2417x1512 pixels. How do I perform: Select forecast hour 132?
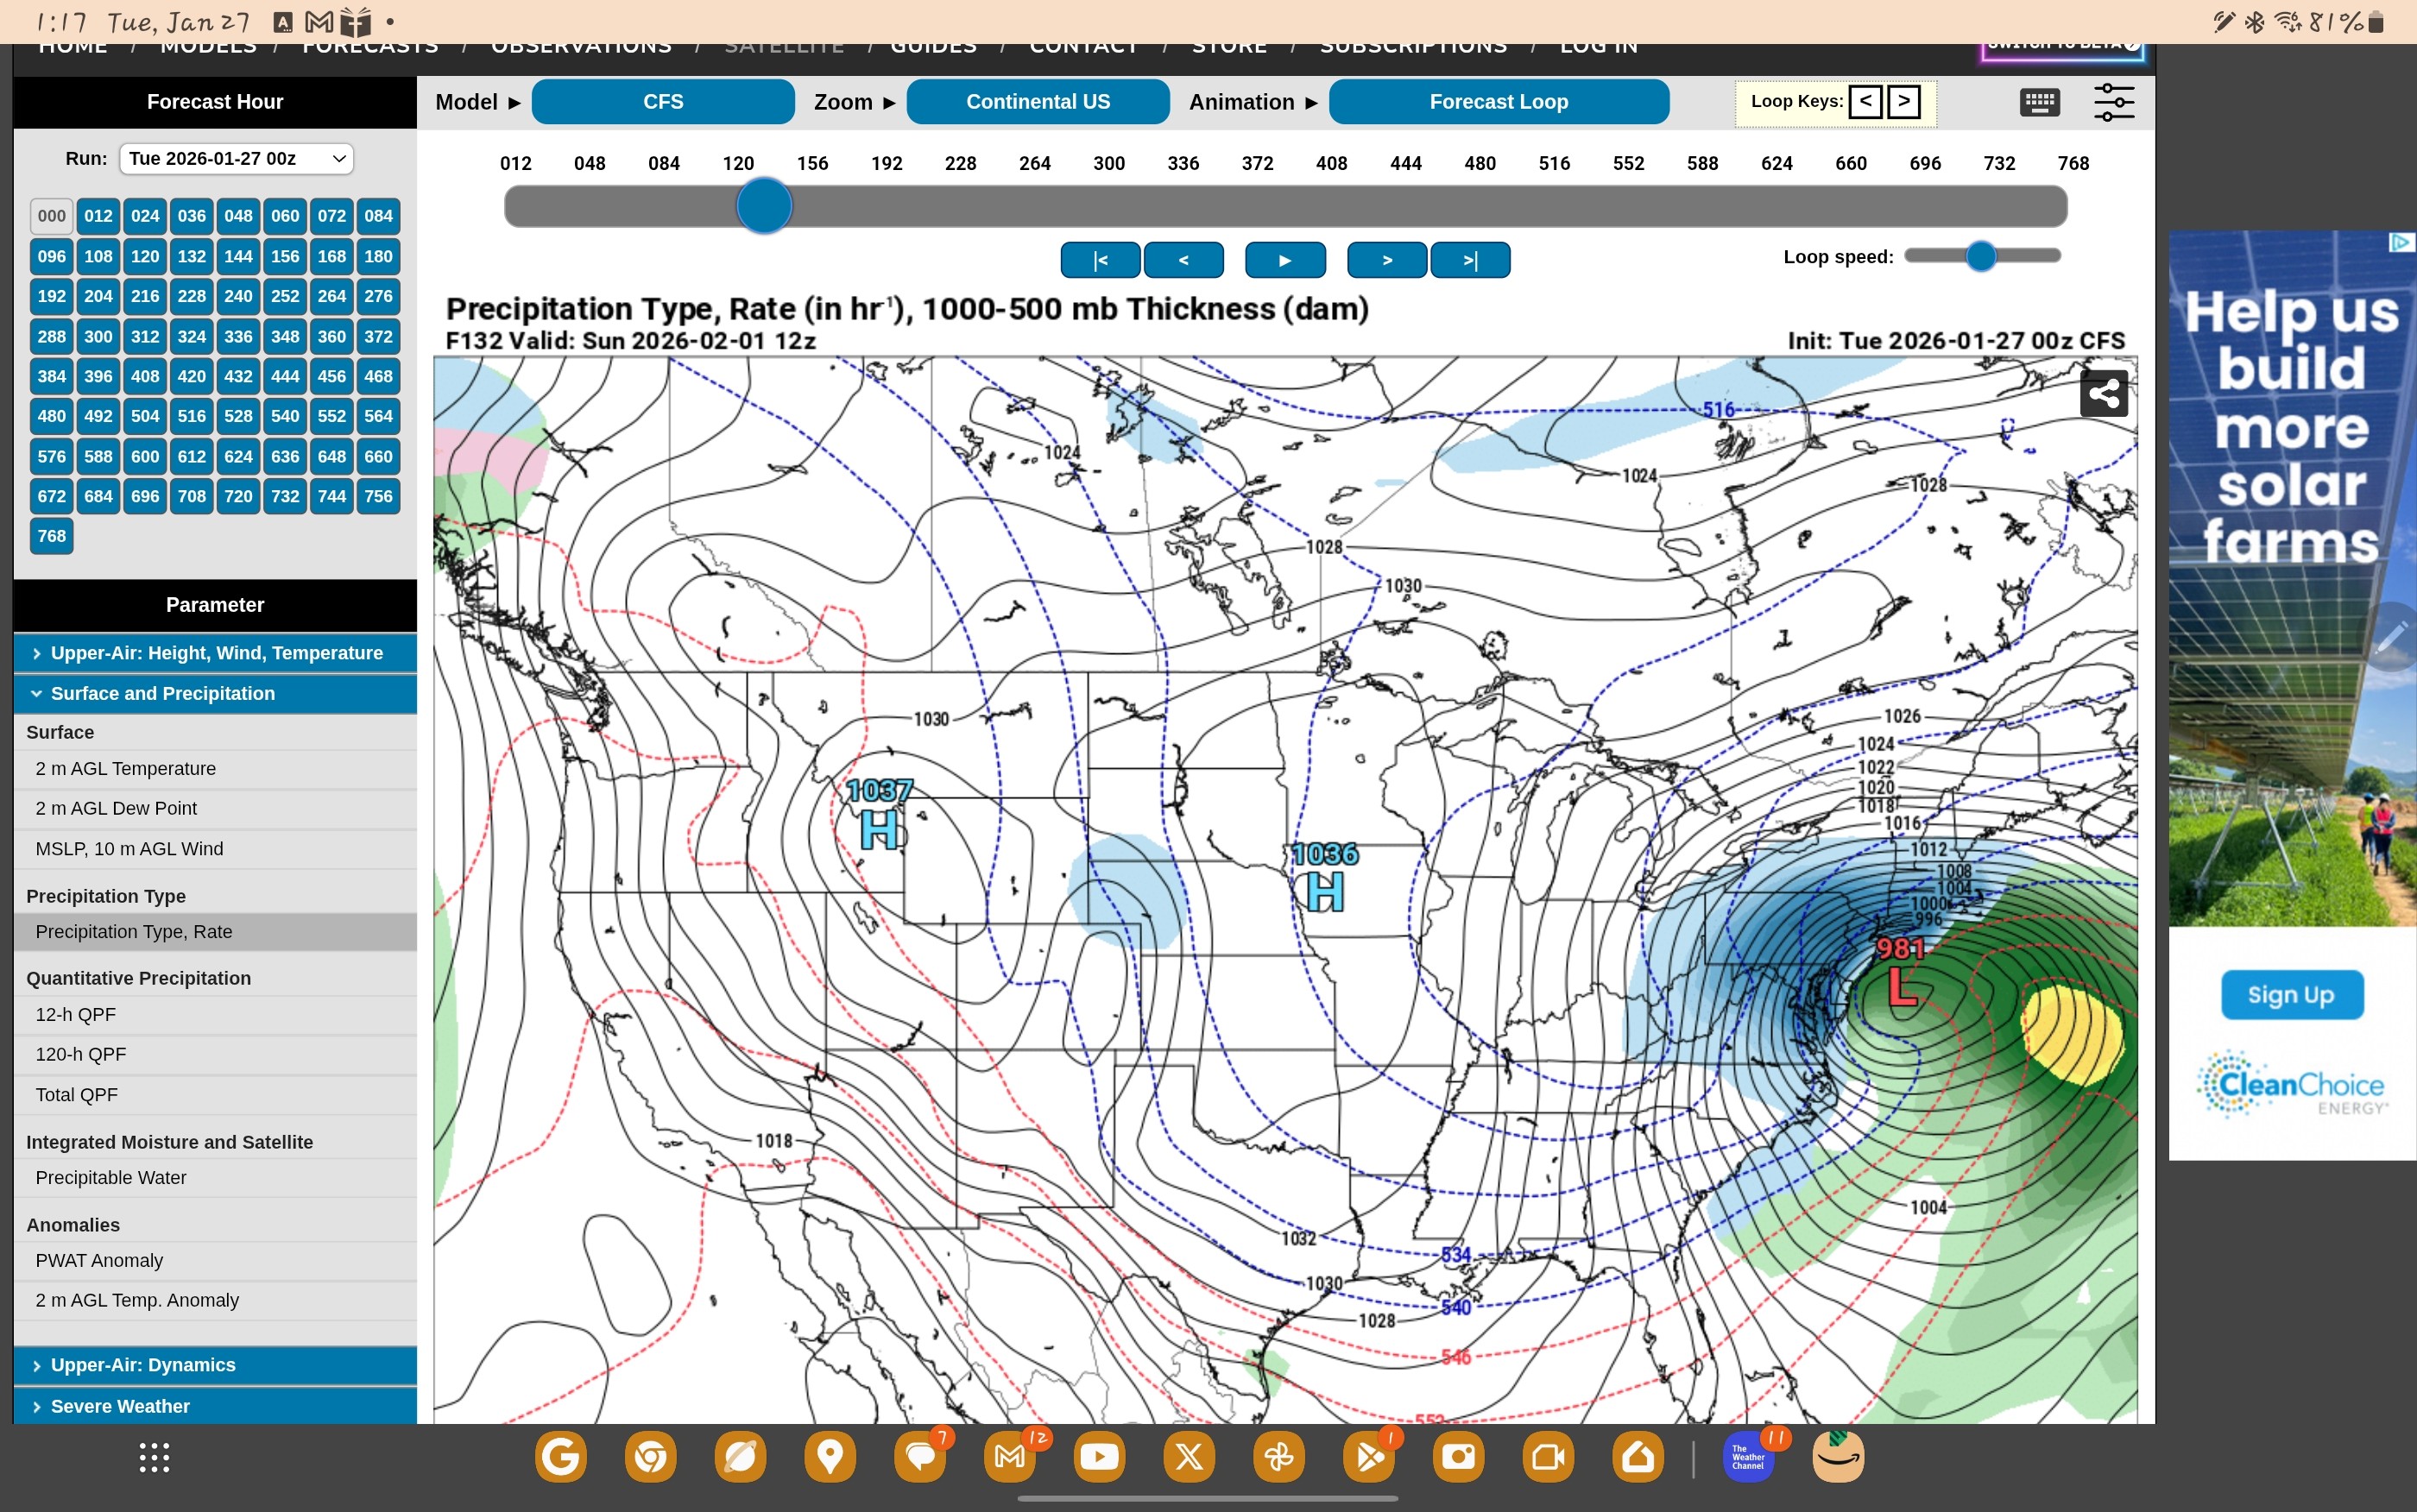point(191,256)
